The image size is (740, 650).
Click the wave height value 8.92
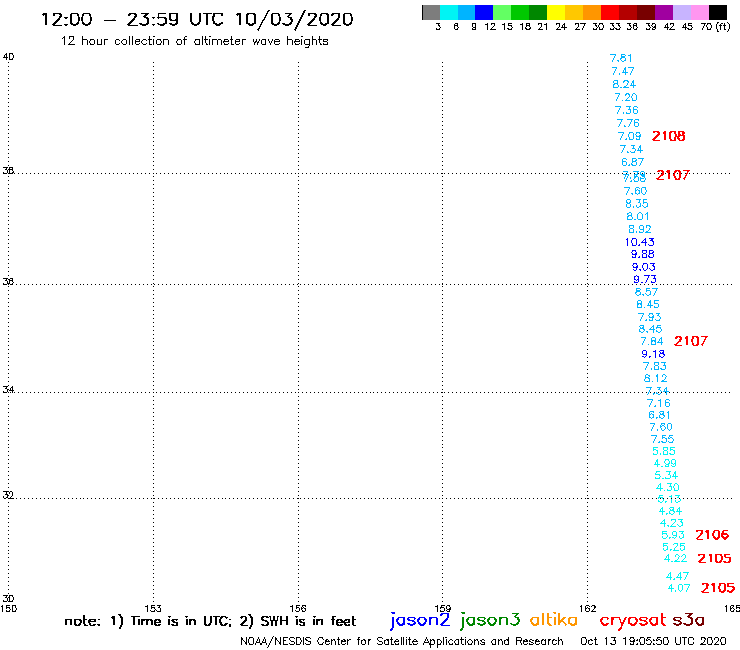pyautogui.click(x=639, y=229)
